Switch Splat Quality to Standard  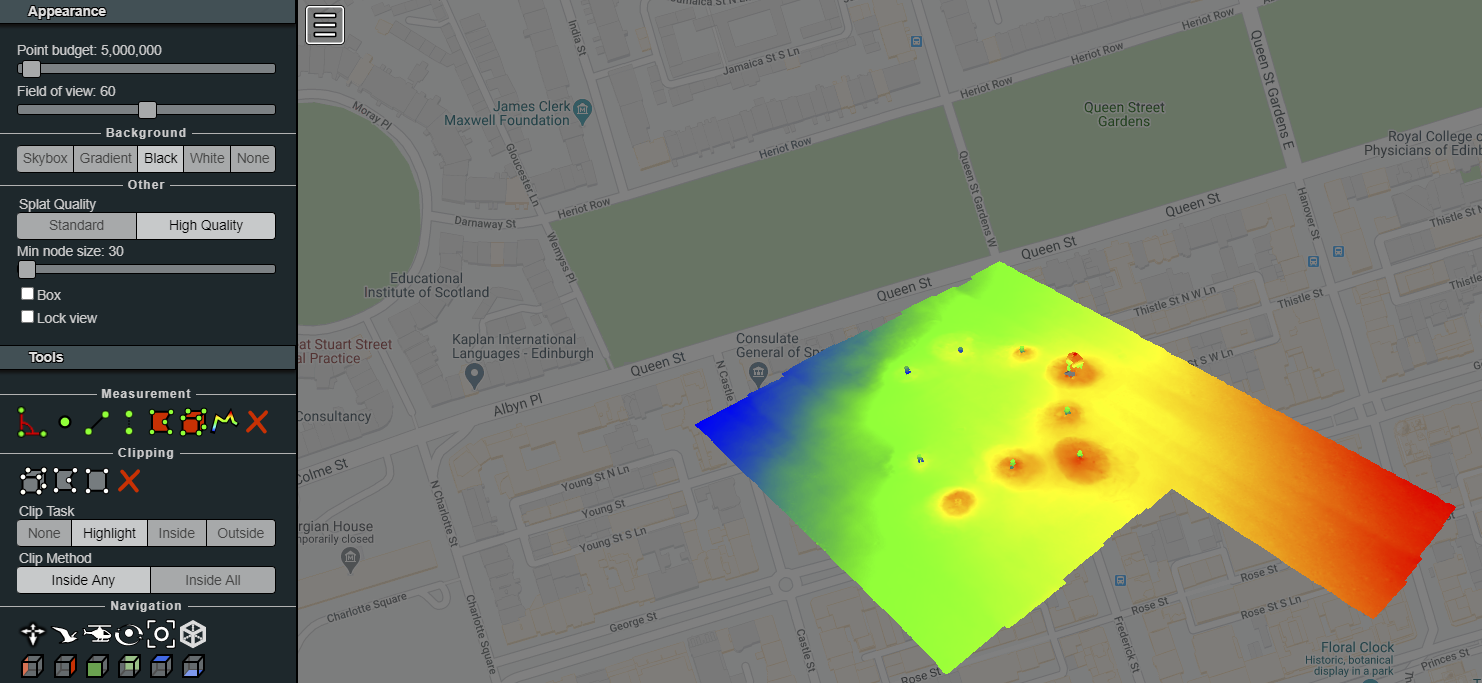(76, 225)
